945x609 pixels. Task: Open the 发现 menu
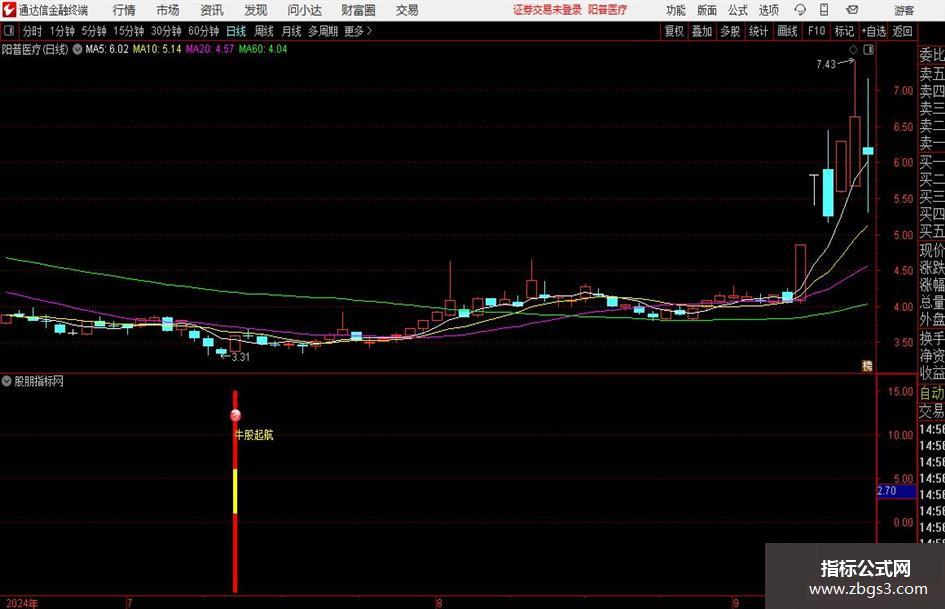[x=256, y=10]
